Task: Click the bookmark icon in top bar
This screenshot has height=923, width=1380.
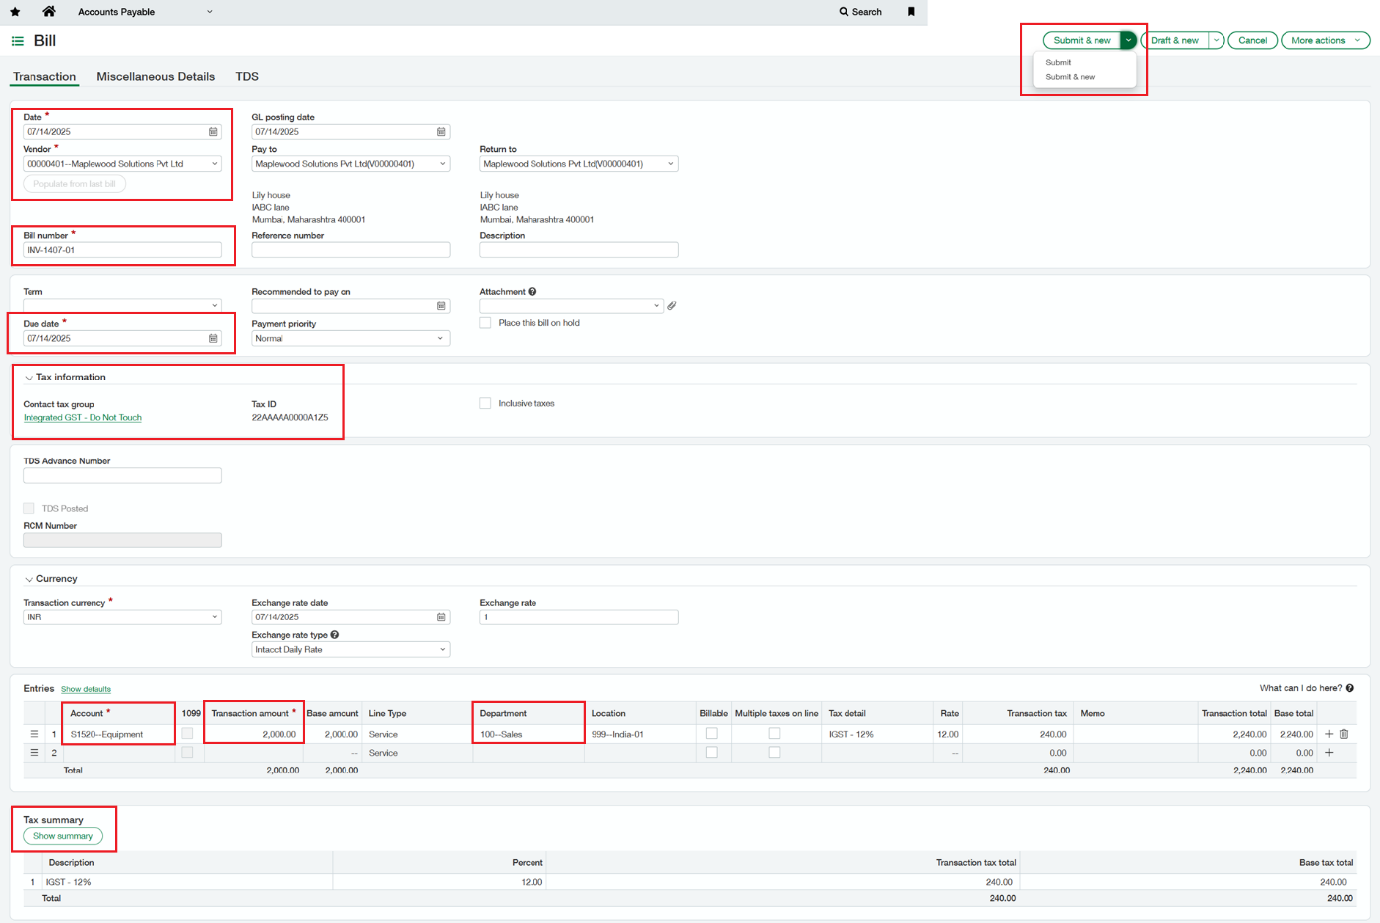Action: pos(911,12)
